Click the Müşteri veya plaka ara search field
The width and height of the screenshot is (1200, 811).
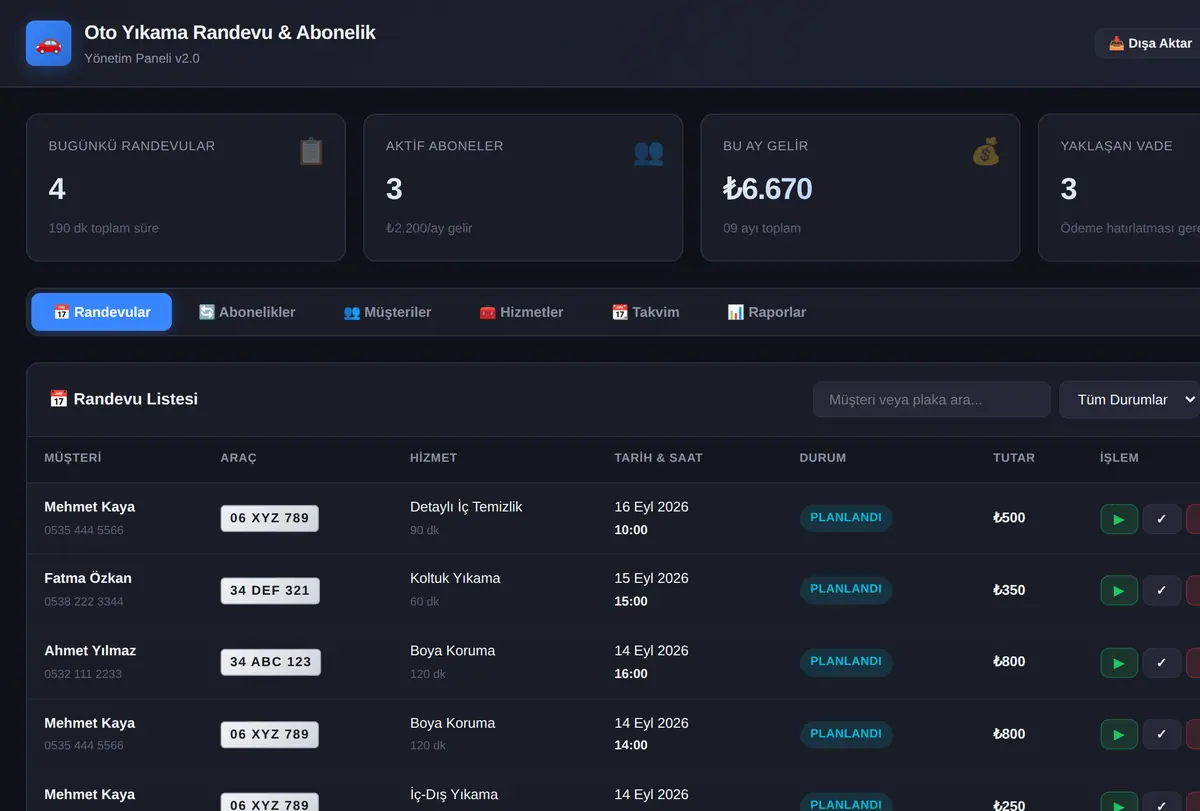click(x=931, y=400)
